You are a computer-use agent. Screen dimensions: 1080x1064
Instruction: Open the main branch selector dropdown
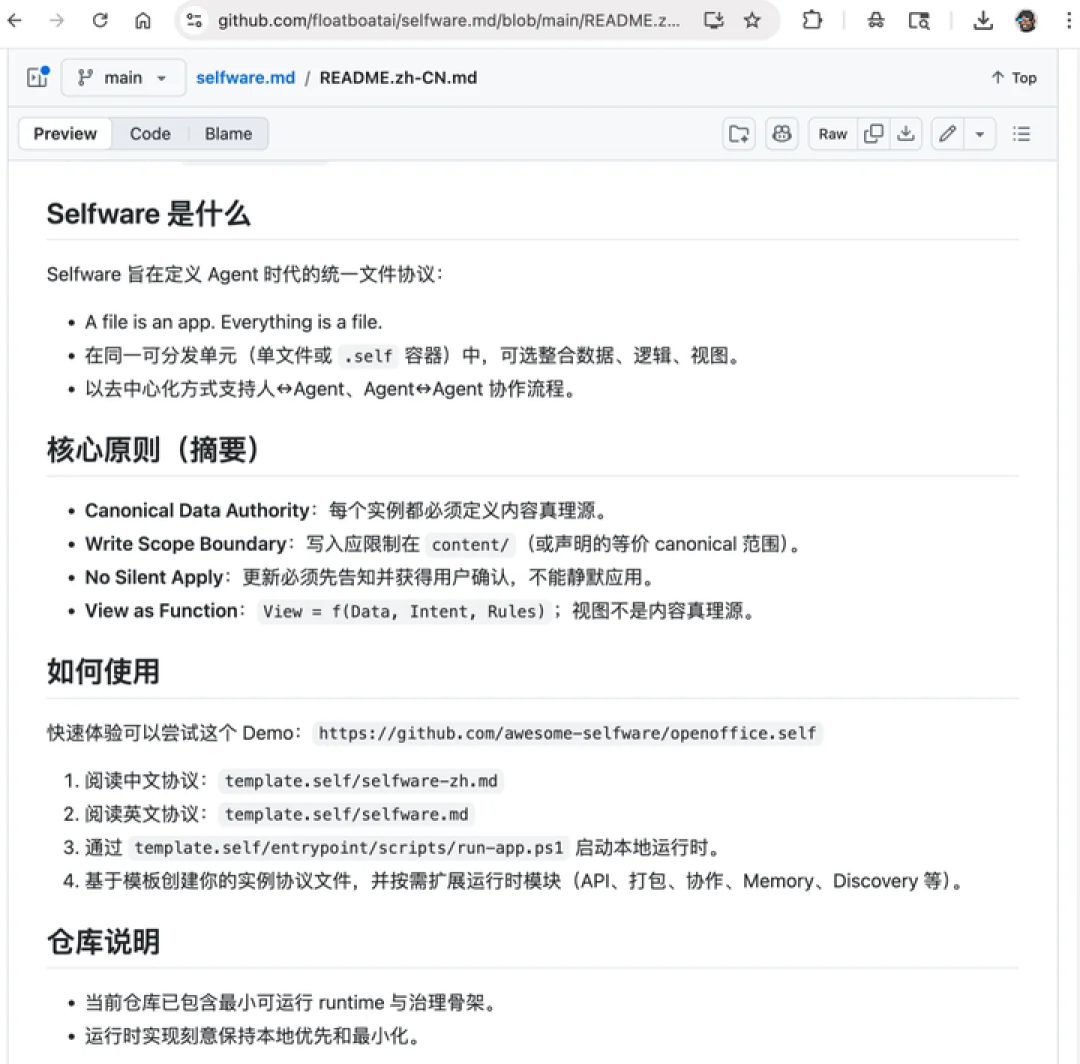(x=123, y=77)
